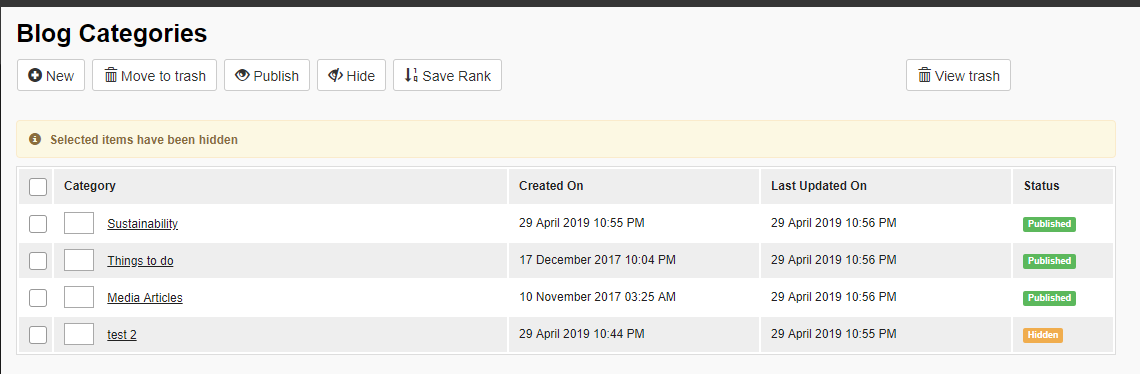Click the trash icon on View trash
This screenshot has width=1140, height=374.
tap(924, 76)
